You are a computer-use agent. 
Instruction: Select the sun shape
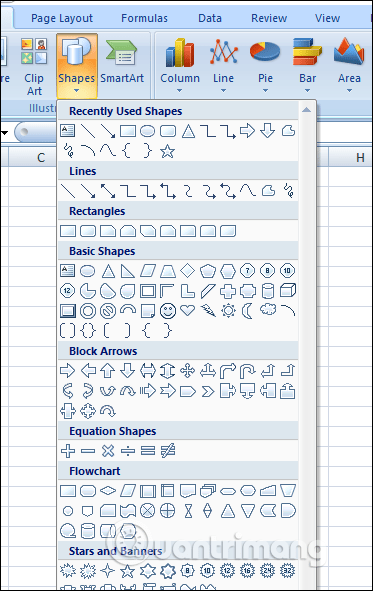[x=228, y=311]
